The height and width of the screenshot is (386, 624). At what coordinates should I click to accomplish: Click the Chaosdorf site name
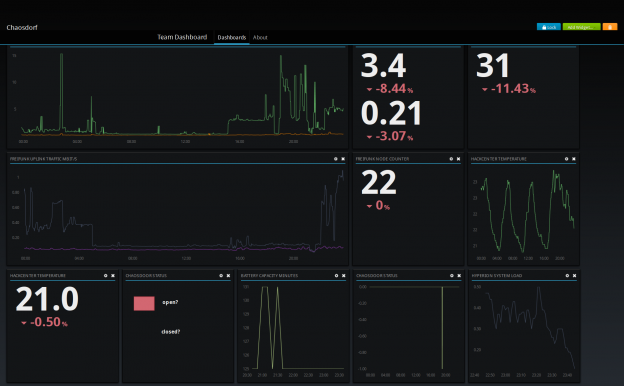(x=22, y=27)
